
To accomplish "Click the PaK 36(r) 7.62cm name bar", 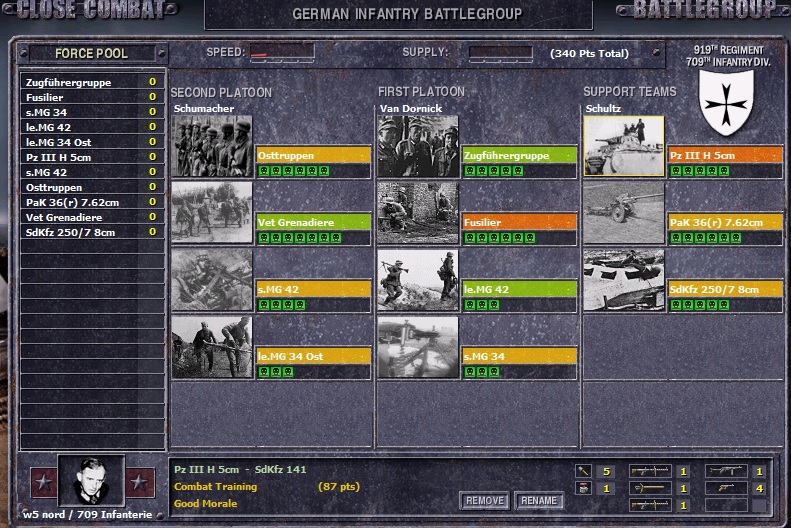I will 725,222.
